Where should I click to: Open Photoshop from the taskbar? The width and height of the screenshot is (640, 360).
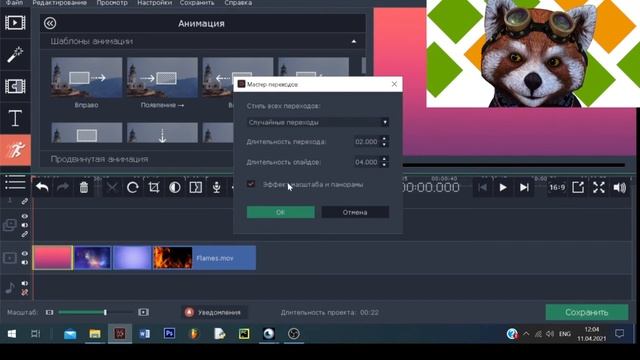(x=169, y=334)
